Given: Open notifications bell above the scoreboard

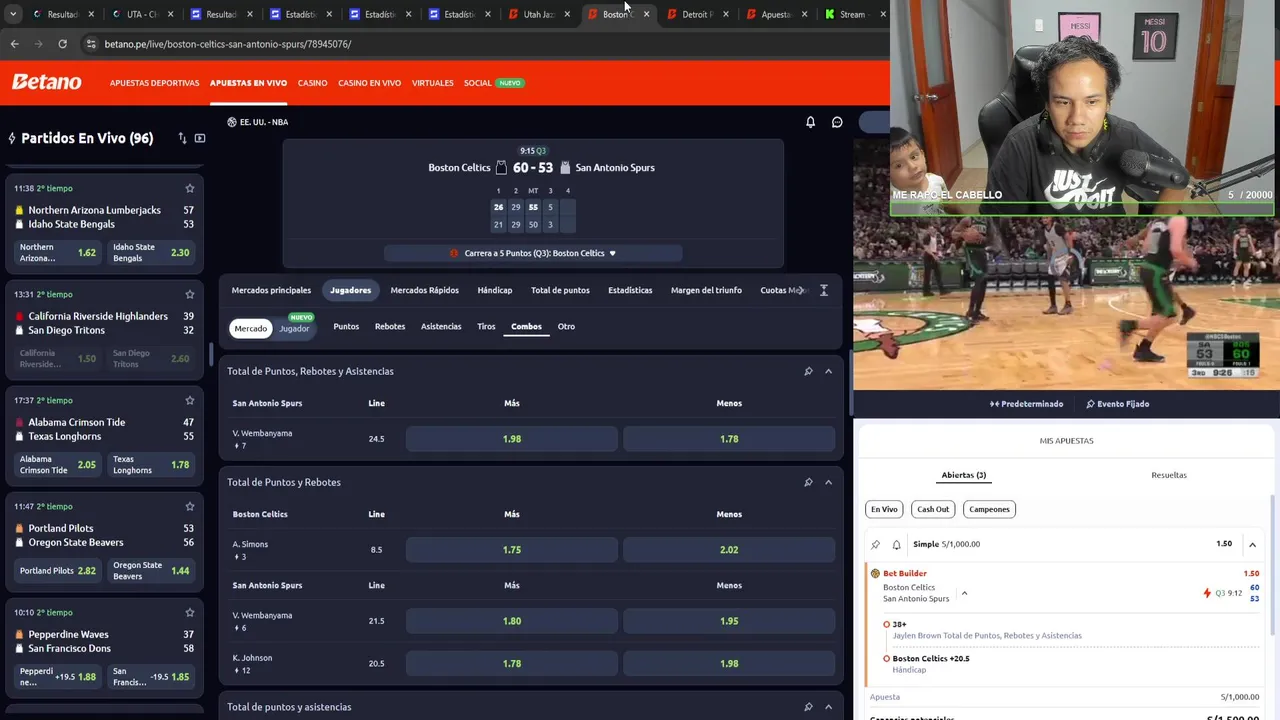Looking at the screenshot, I should [x=811, y=122].
